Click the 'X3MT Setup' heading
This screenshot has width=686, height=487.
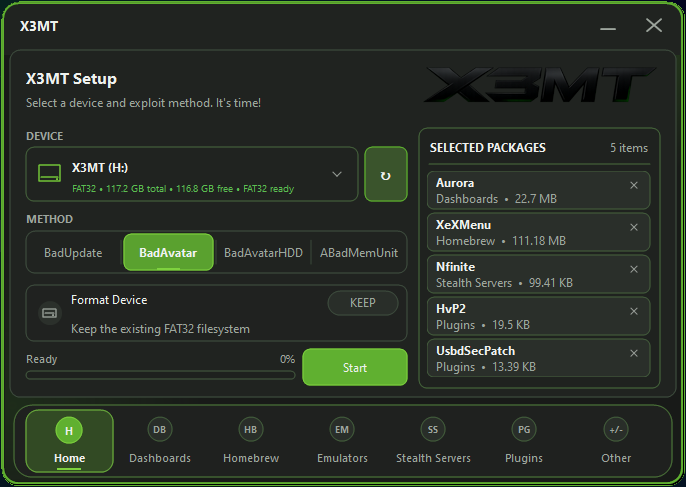(71, 79)
